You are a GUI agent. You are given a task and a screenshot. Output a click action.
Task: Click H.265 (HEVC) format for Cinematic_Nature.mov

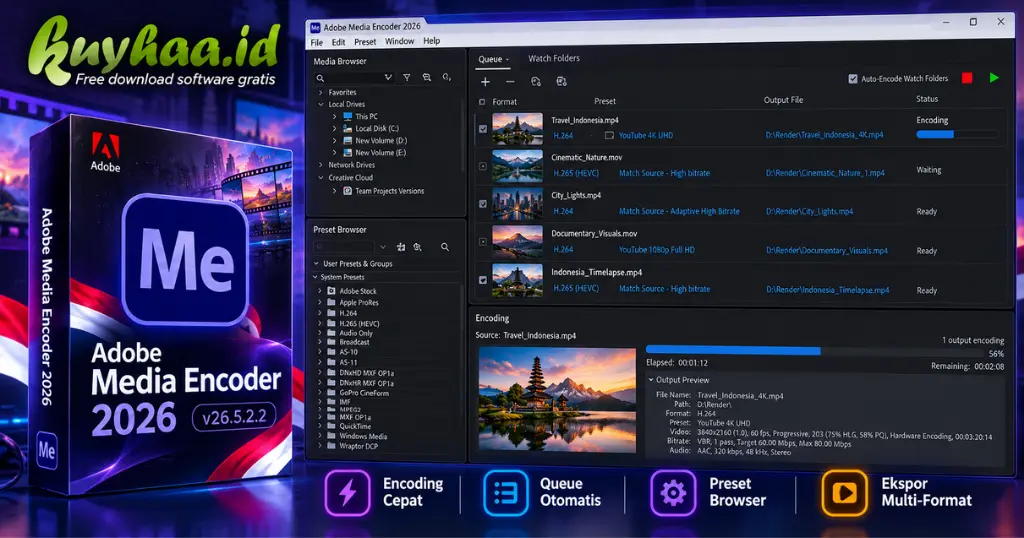pyautogui.click(x=576, y=173)
